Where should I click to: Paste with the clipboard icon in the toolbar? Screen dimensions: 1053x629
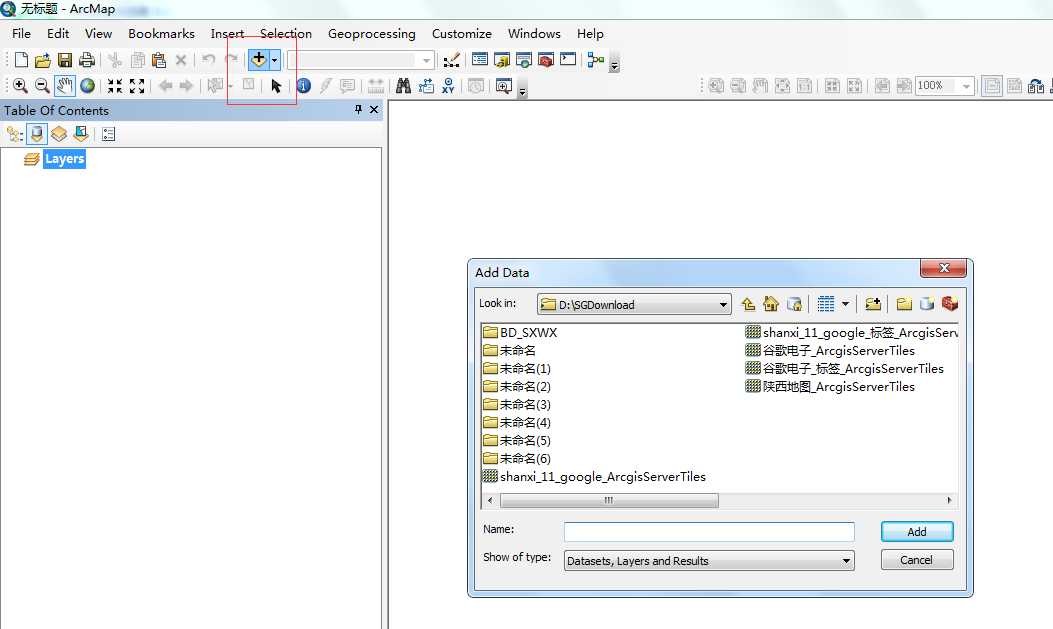[158, 60]
